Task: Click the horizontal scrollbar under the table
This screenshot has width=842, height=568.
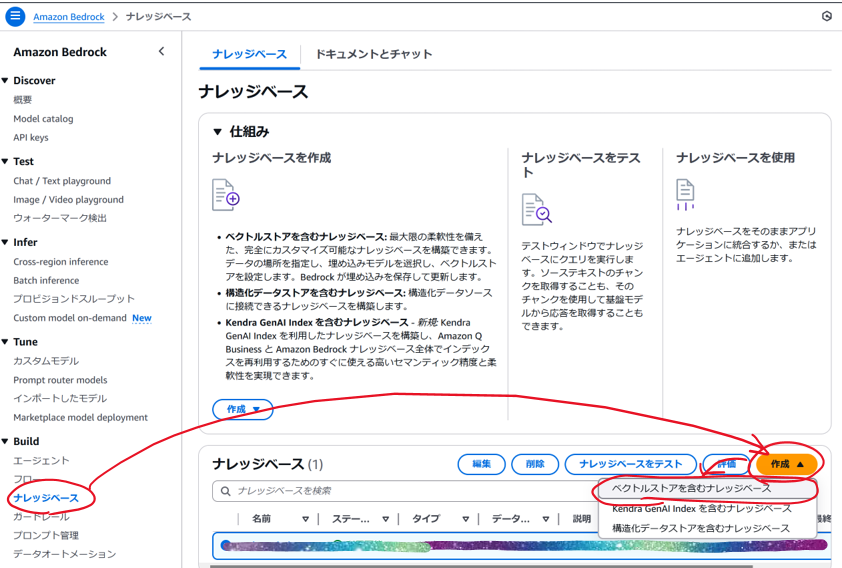Action: click(x=481, y=566)
